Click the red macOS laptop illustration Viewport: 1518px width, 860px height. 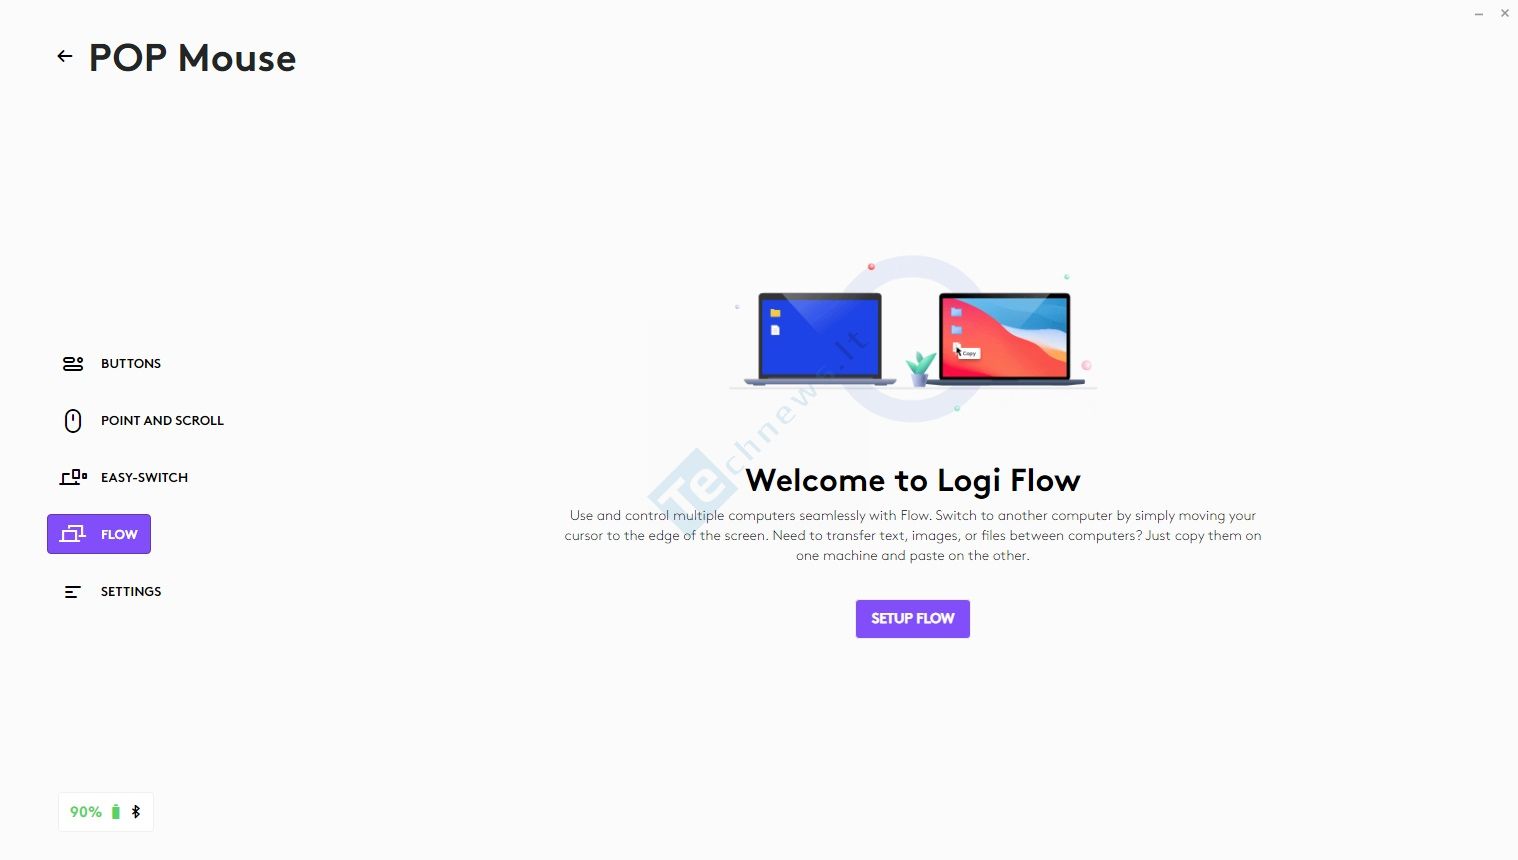[1005, 339]
